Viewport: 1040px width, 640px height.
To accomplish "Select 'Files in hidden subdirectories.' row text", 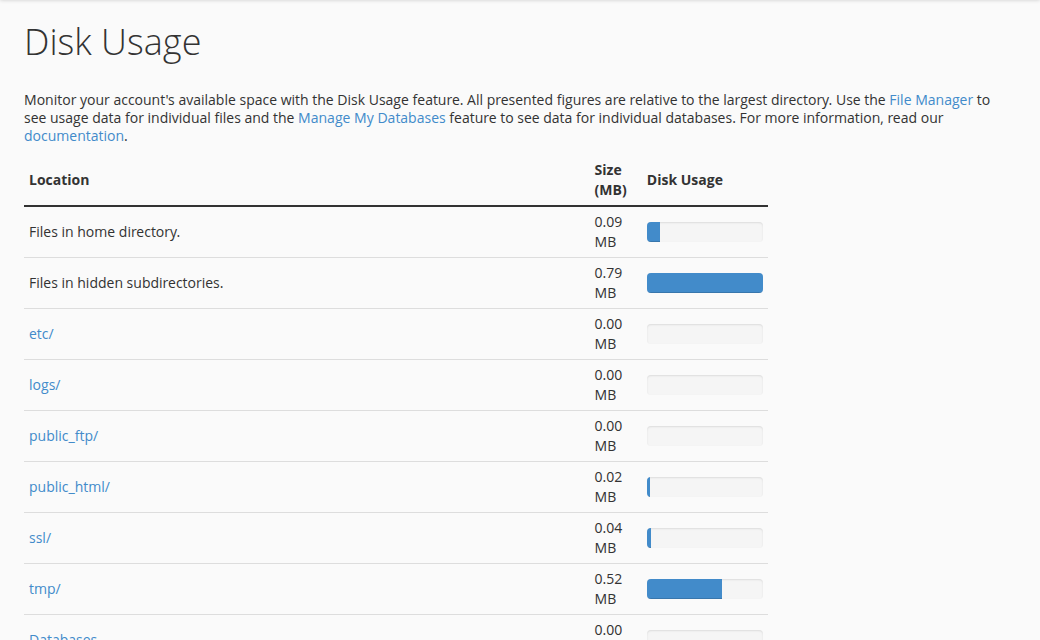I will point(126,283).
